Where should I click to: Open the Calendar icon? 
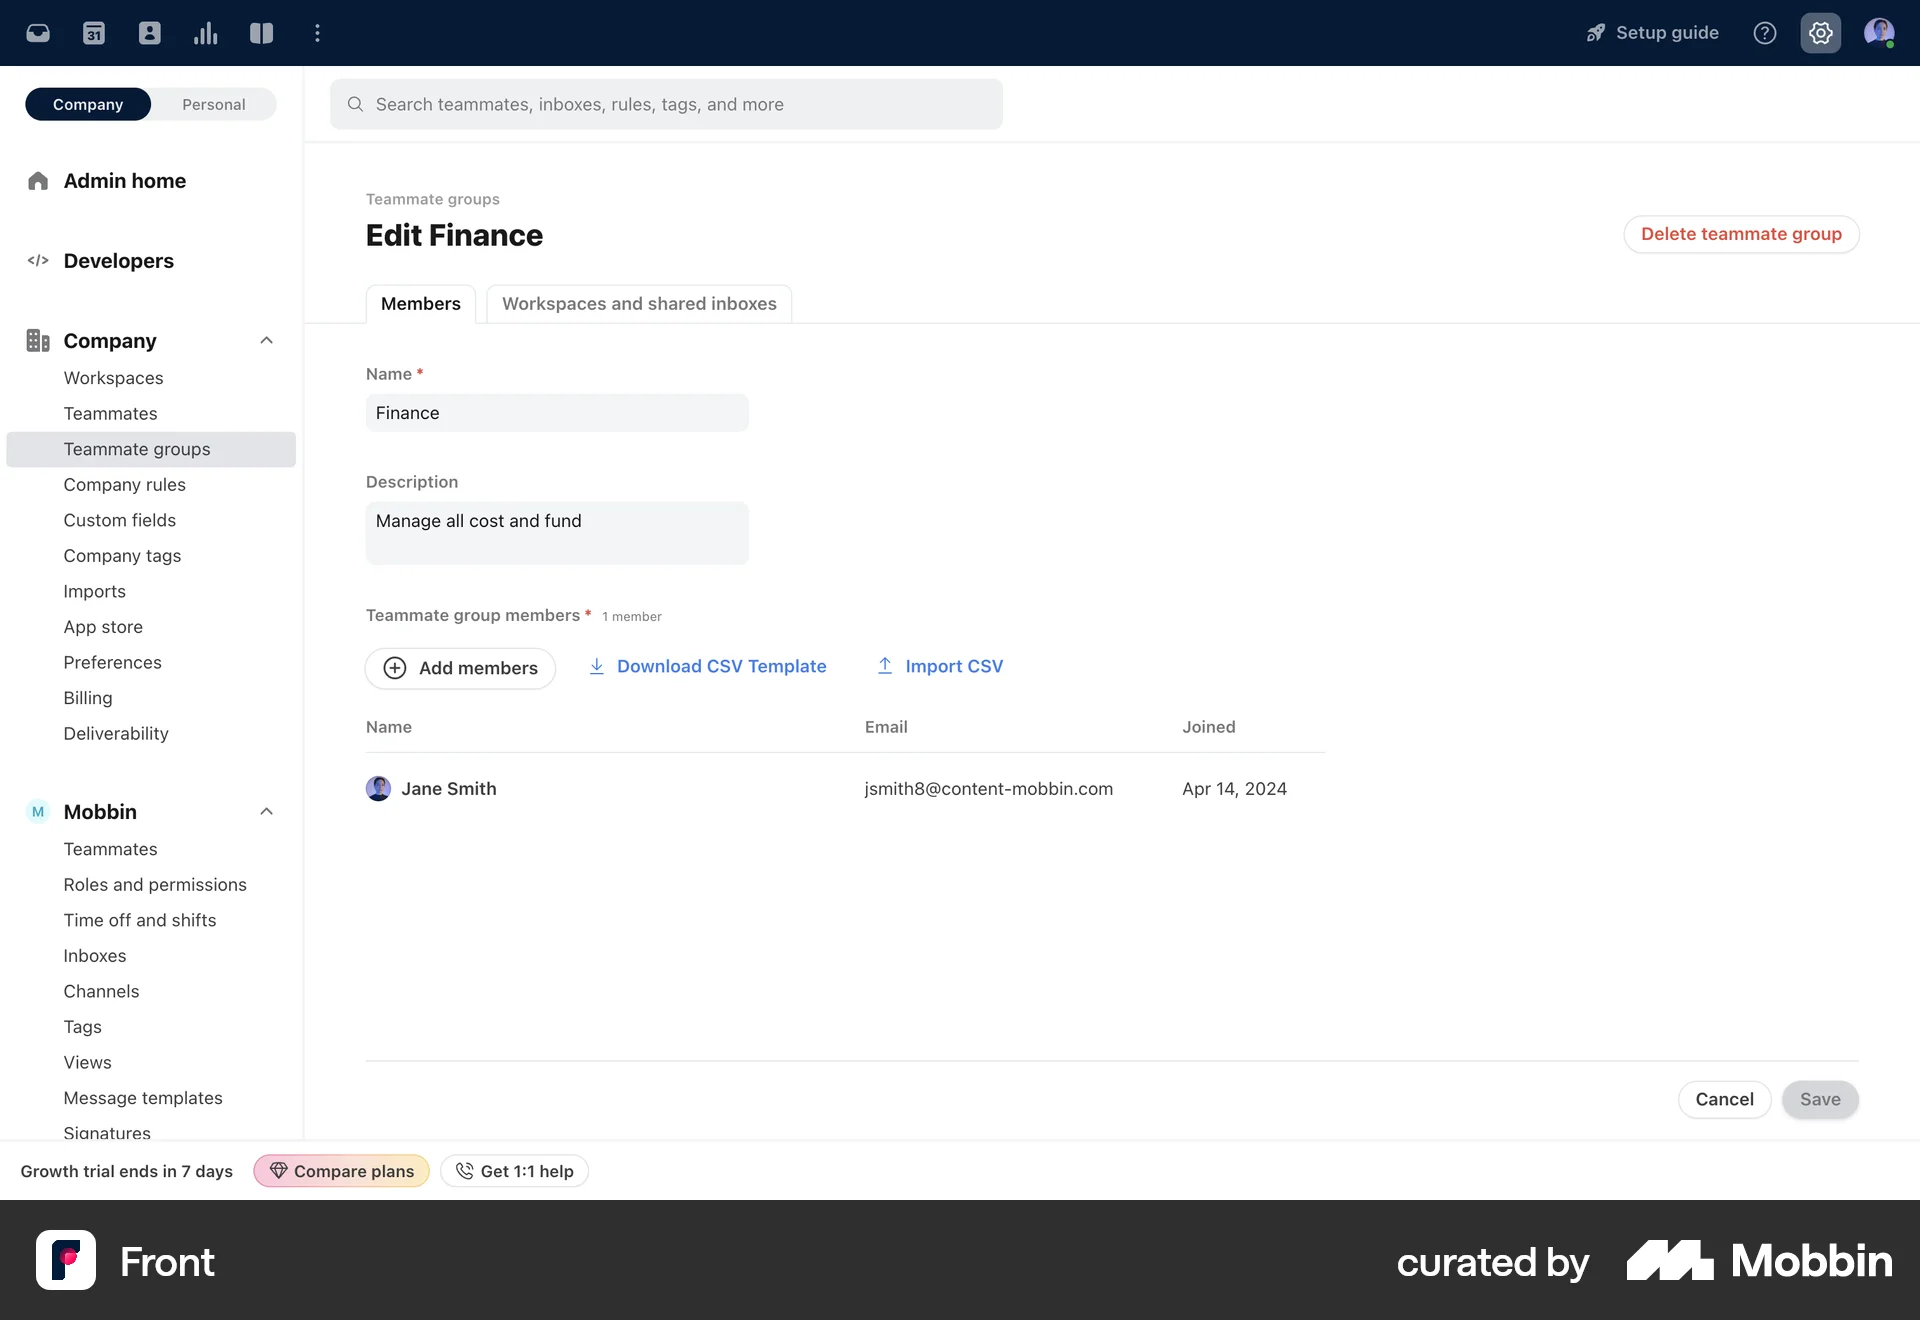[93, 32]
